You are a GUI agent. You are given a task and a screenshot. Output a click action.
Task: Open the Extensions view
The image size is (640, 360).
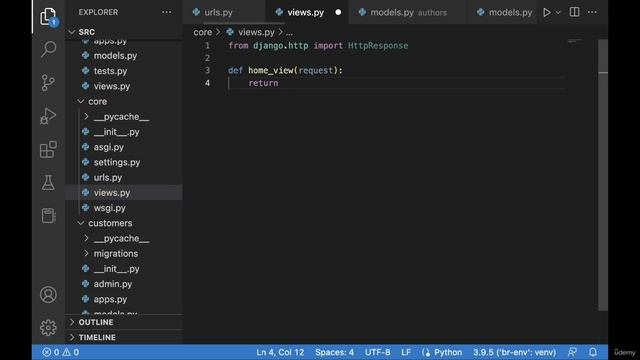point(48,149)
